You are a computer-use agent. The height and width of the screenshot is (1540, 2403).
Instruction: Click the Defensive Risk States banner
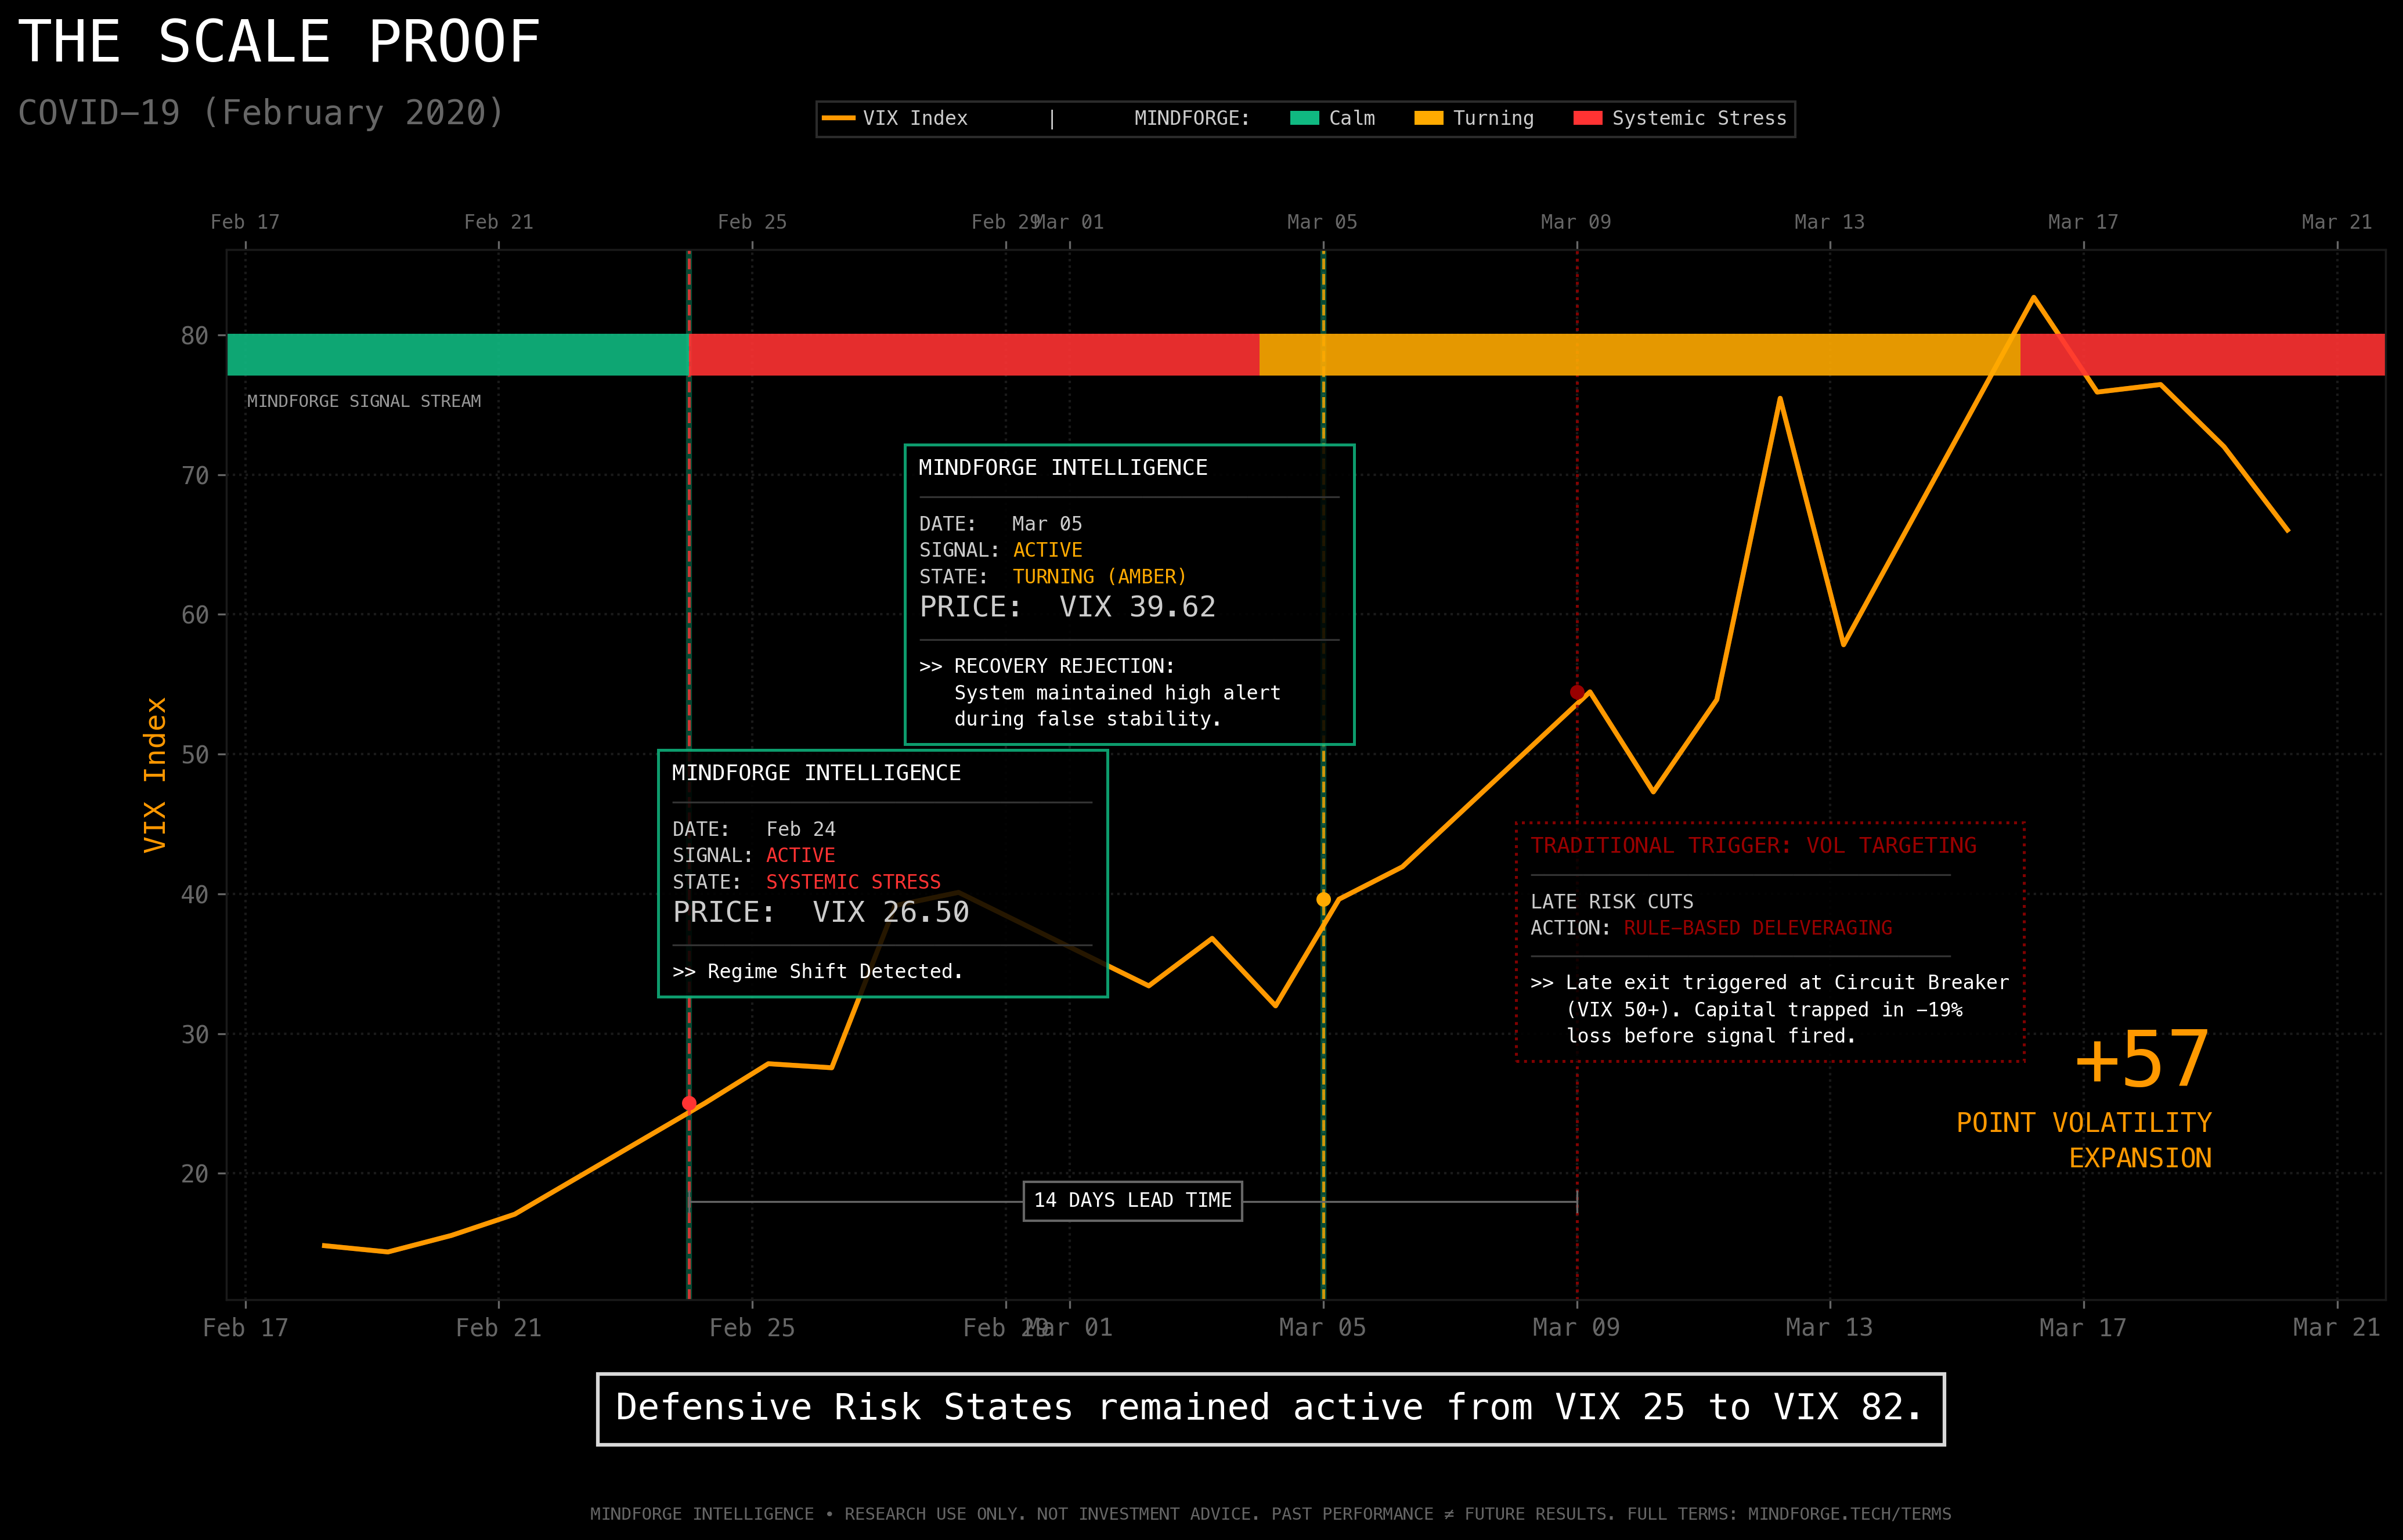pyautogui.click(x=1271, y=1407)
